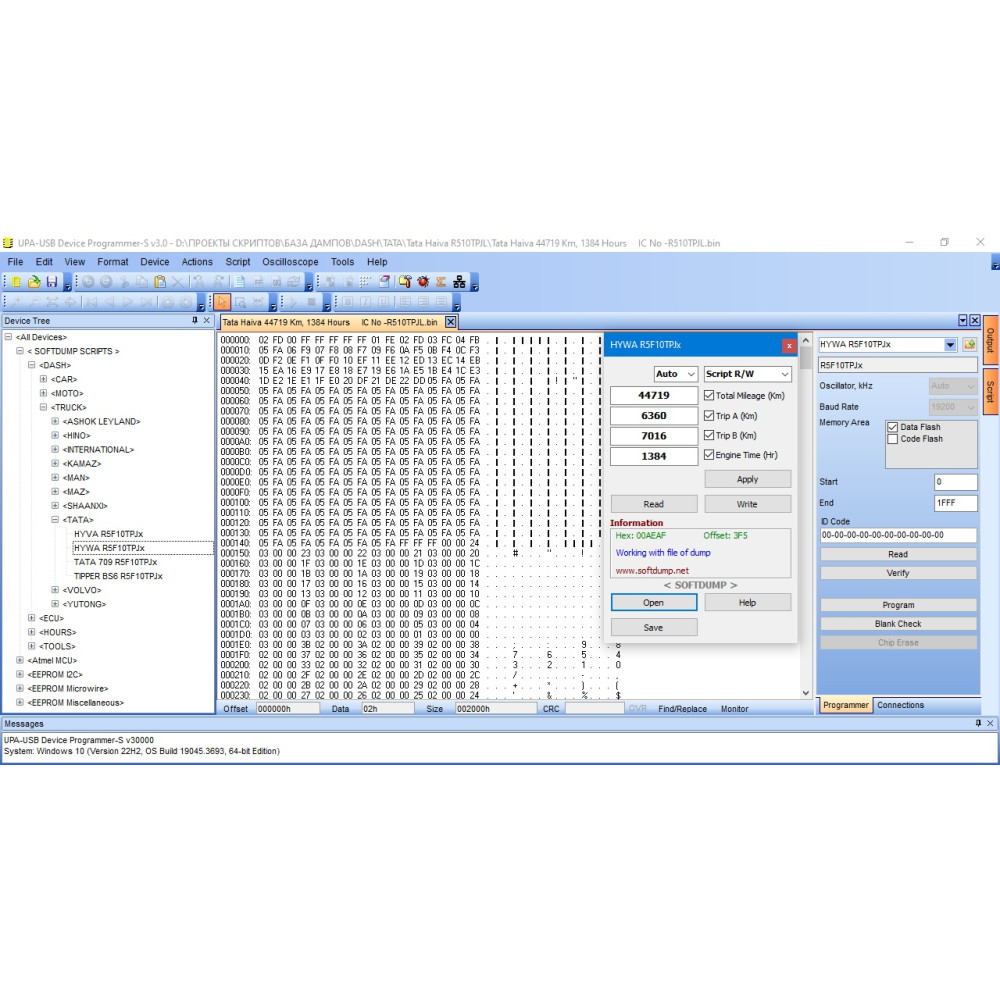
Task: Expand the <Atmel MCU> tree node
Action: pyautogui.click(x=20, y=660)
